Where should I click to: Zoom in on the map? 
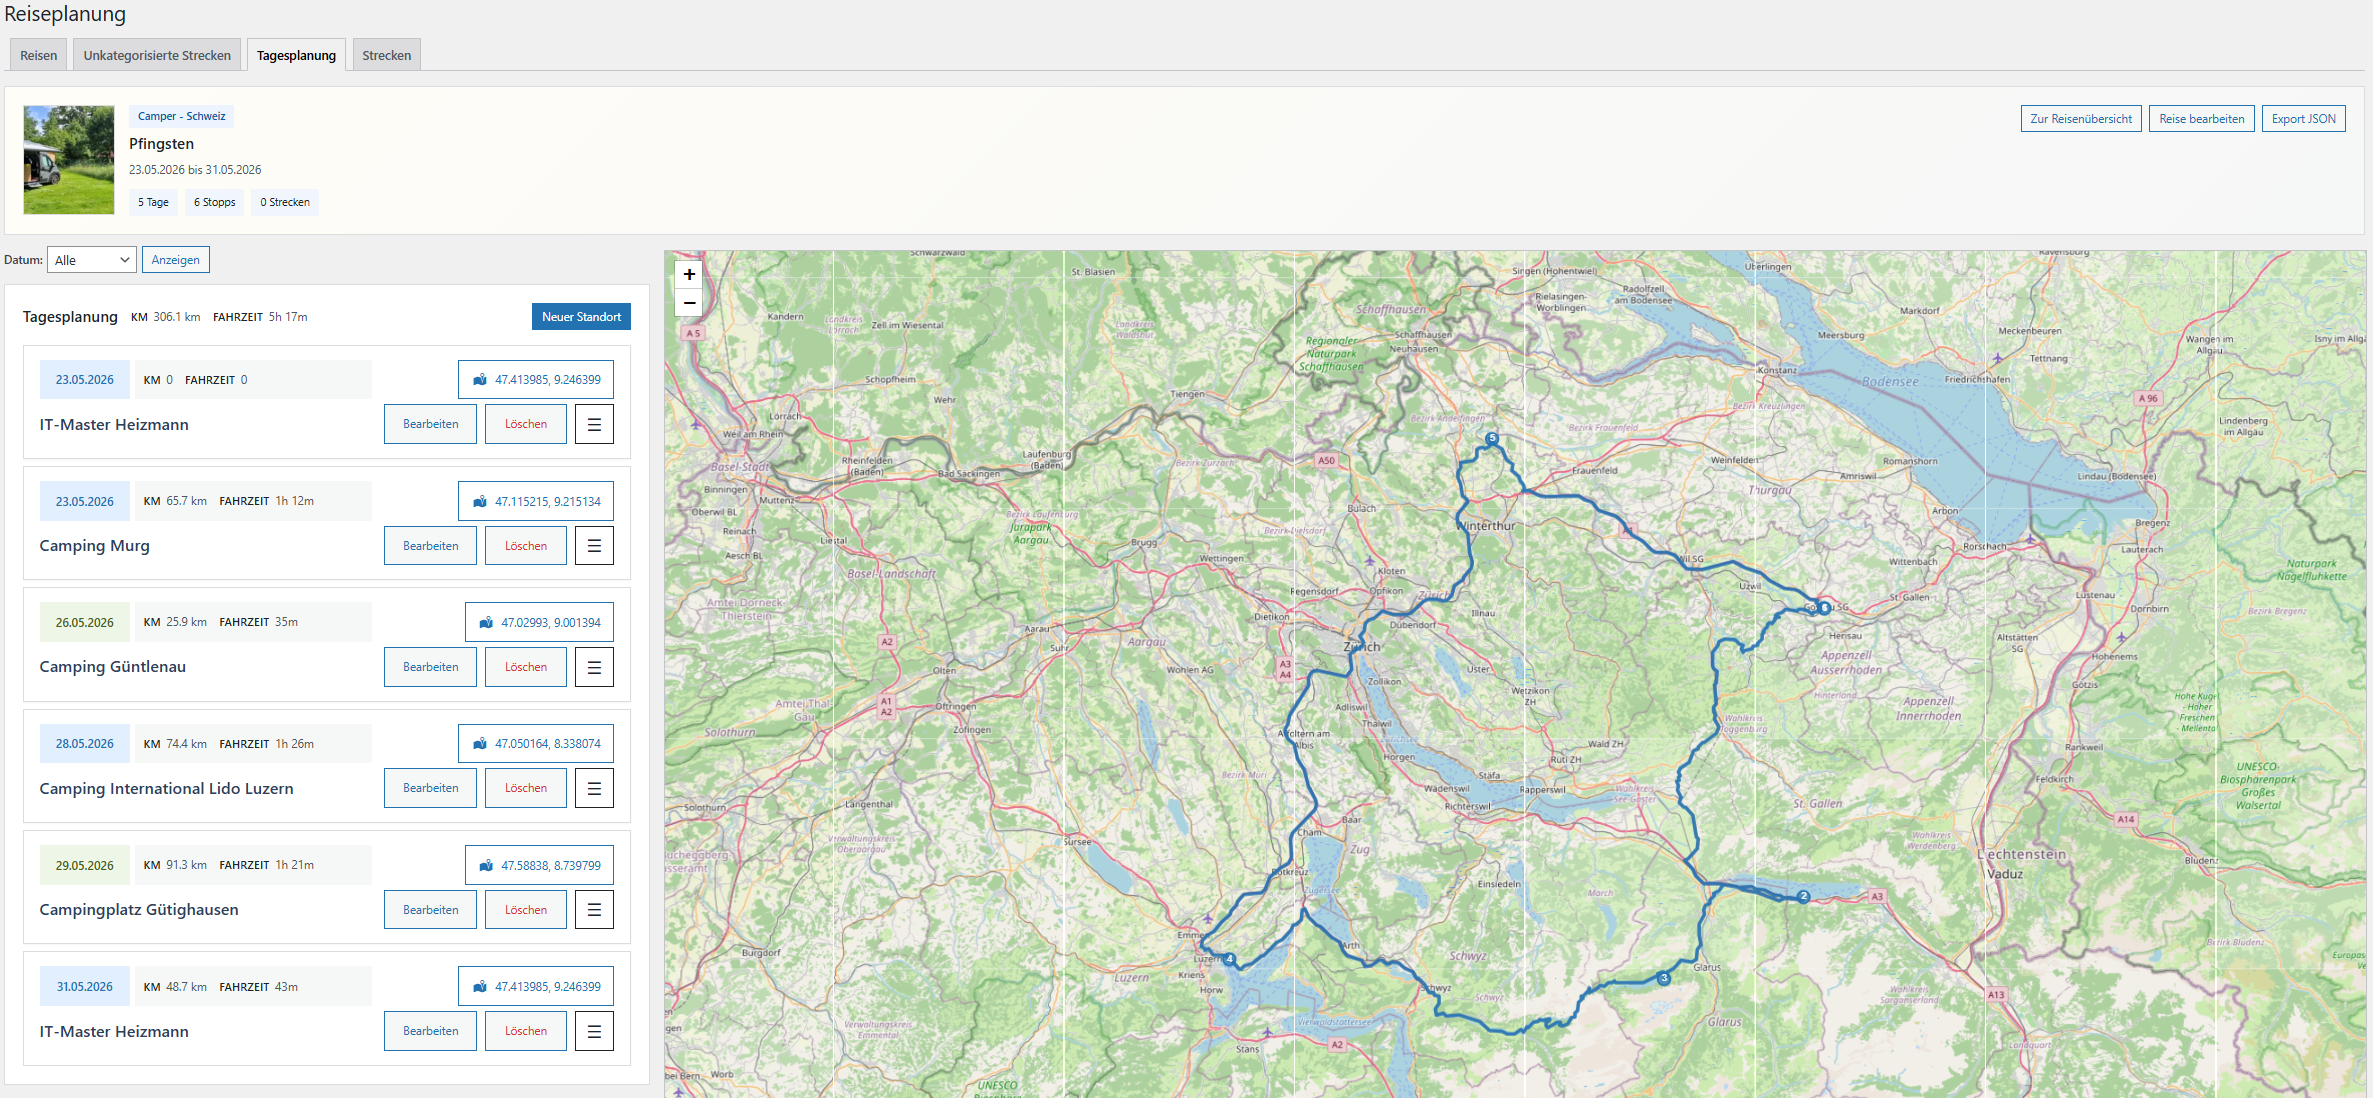coord(689,274)
